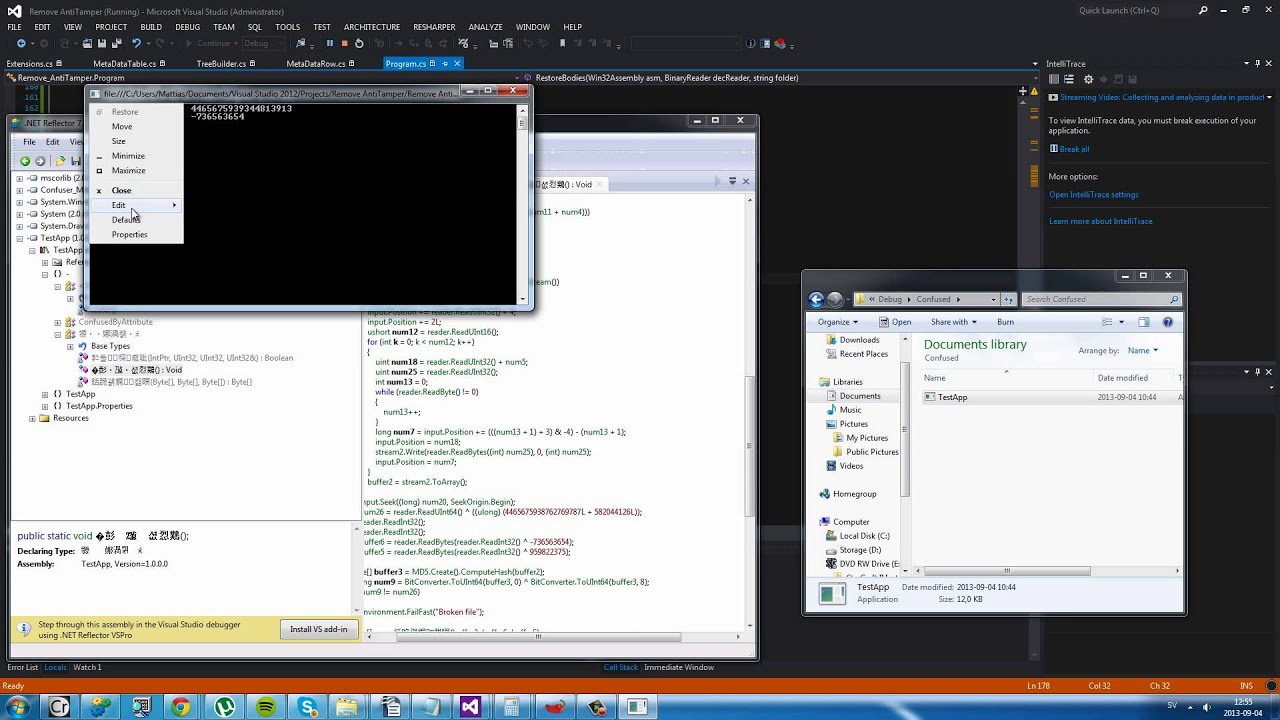Click Open IntelliTrace settings link
1280x720 pixels.
tap(1093, 195)
